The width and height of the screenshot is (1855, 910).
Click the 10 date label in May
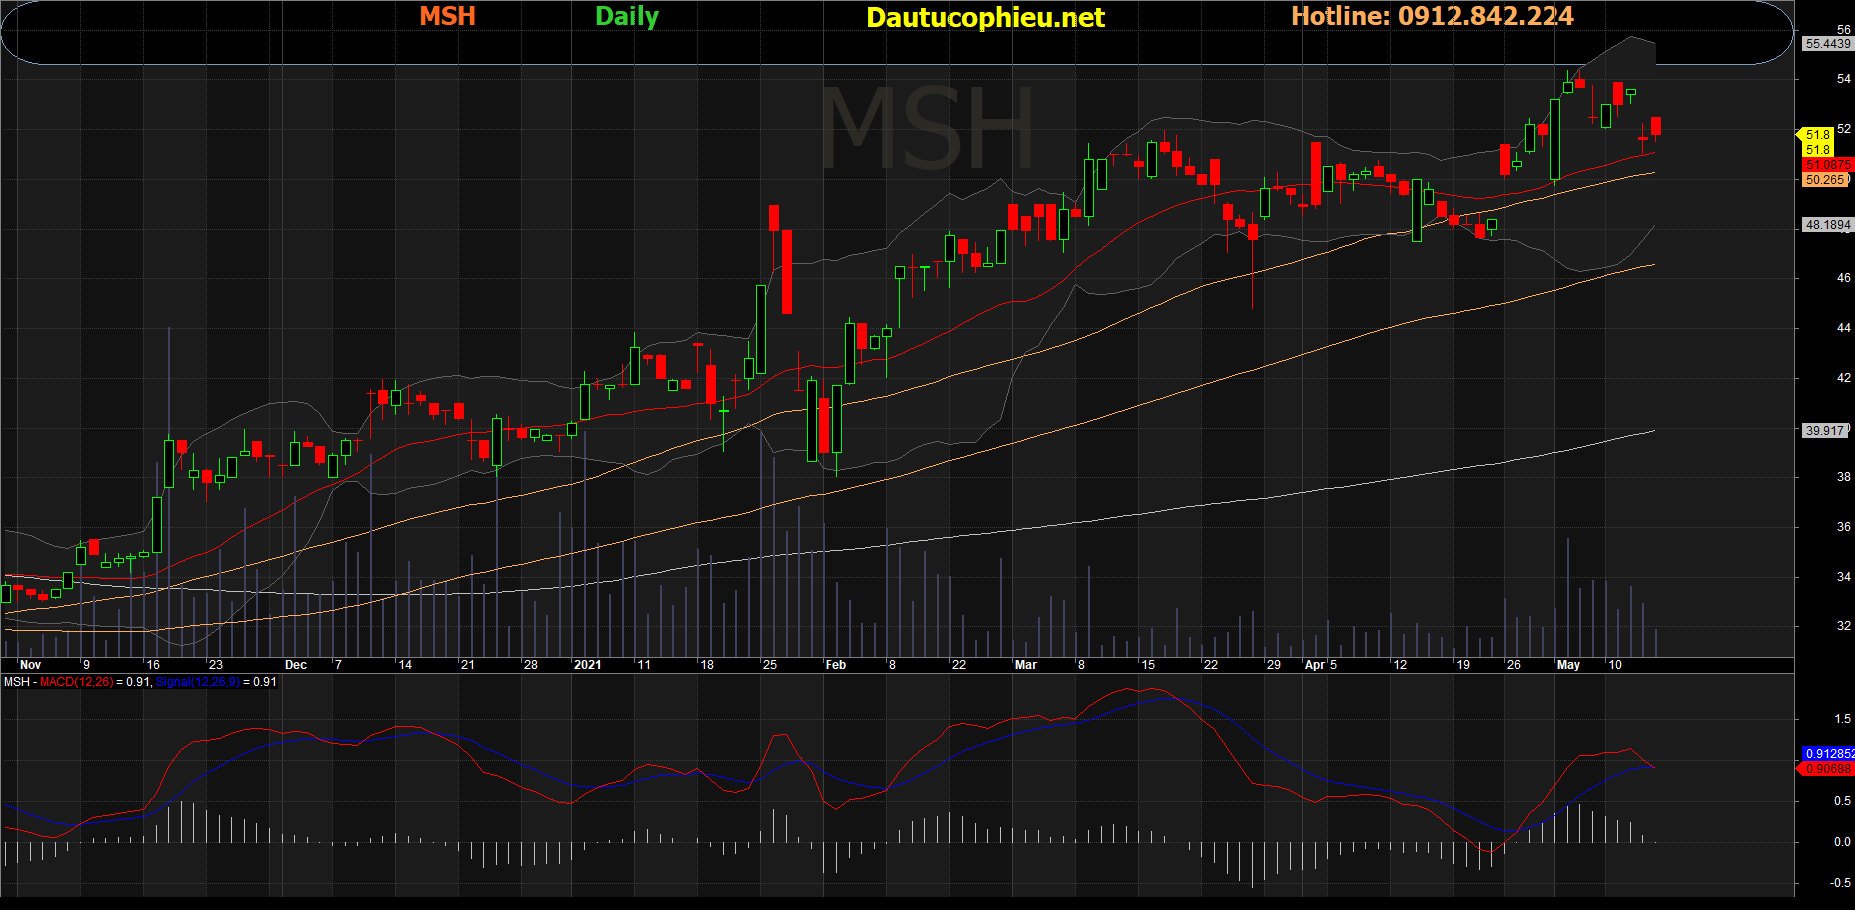pos(1615,665)
